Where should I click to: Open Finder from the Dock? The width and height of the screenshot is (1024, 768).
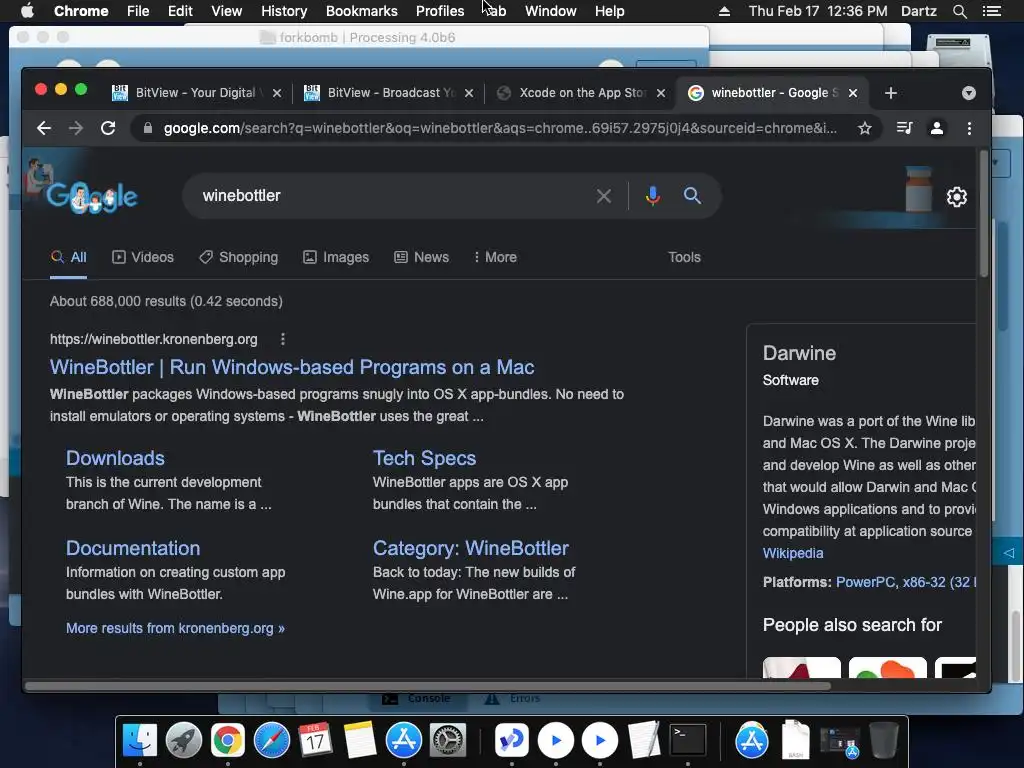(x=140, y=740)
